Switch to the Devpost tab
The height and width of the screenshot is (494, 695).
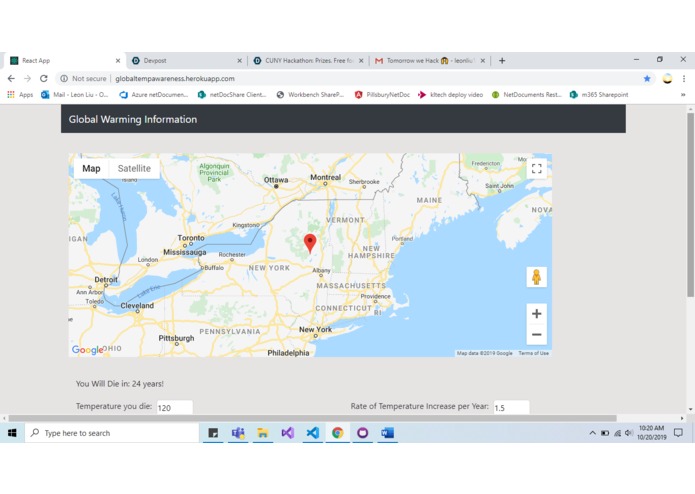click(x=186, y=61)
